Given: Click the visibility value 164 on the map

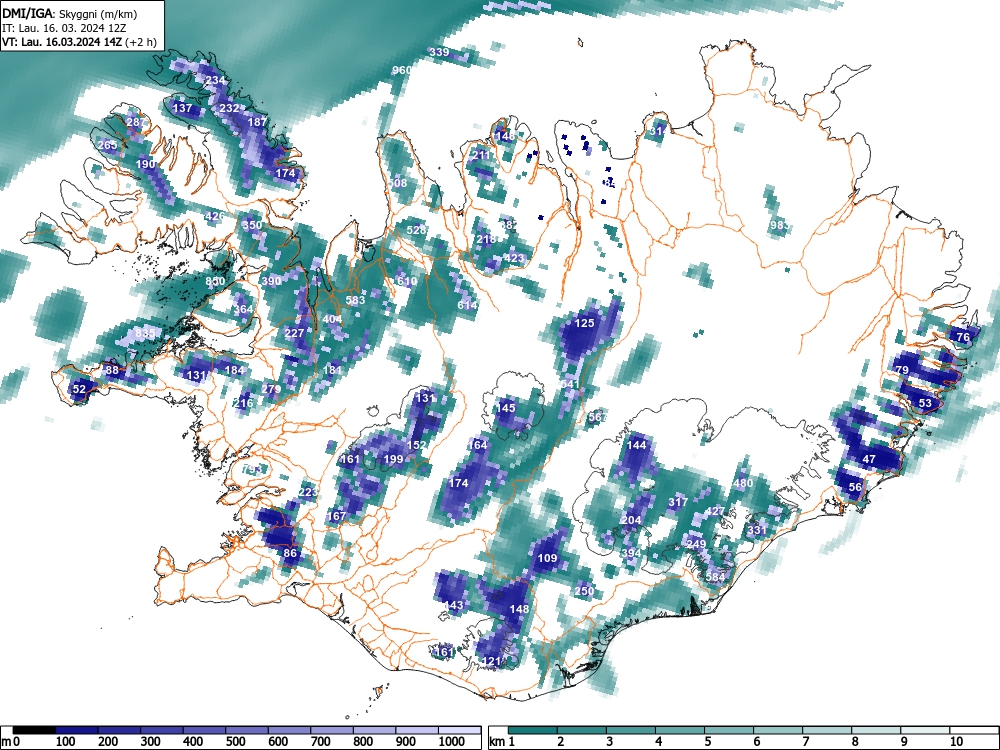Looking at the screenshot, I should pos(477,445).
